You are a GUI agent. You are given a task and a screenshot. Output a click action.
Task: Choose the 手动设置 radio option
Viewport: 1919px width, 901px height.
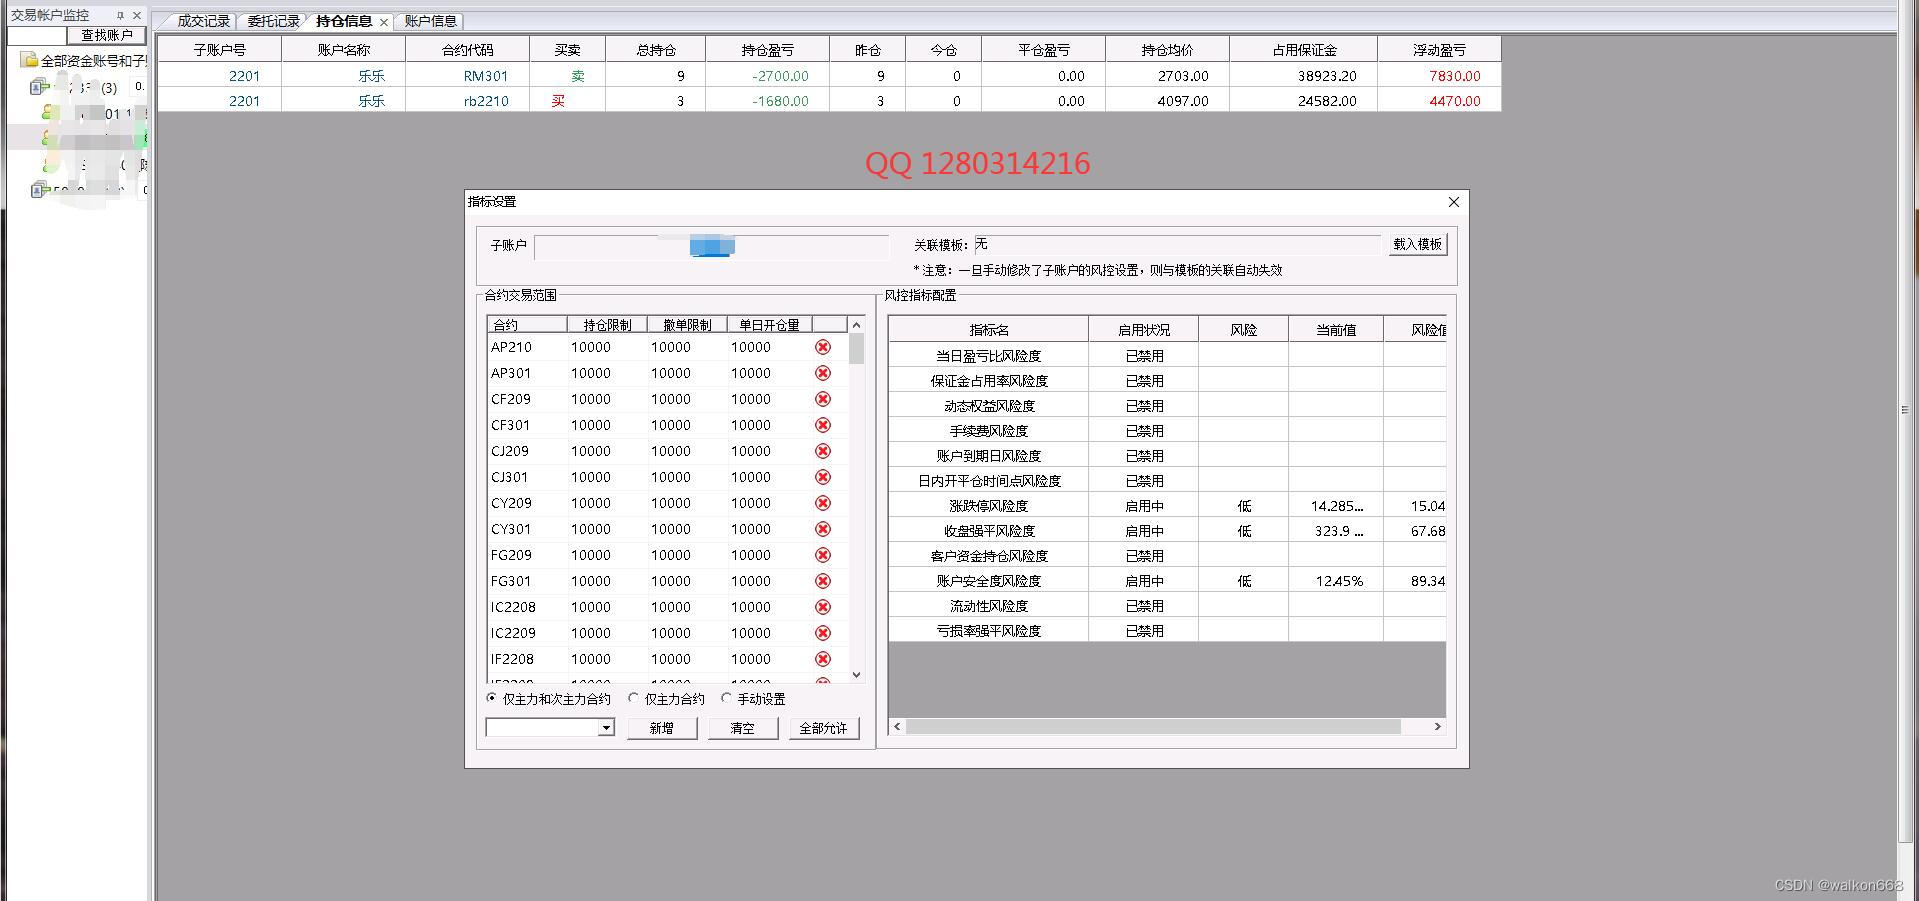coord(726,698)
